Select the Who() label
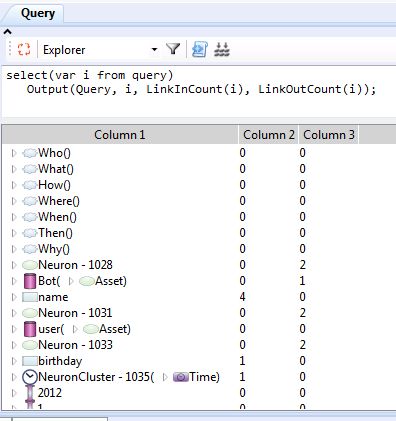Viewport: 396px width, 421px height. [x=54, y=153]
